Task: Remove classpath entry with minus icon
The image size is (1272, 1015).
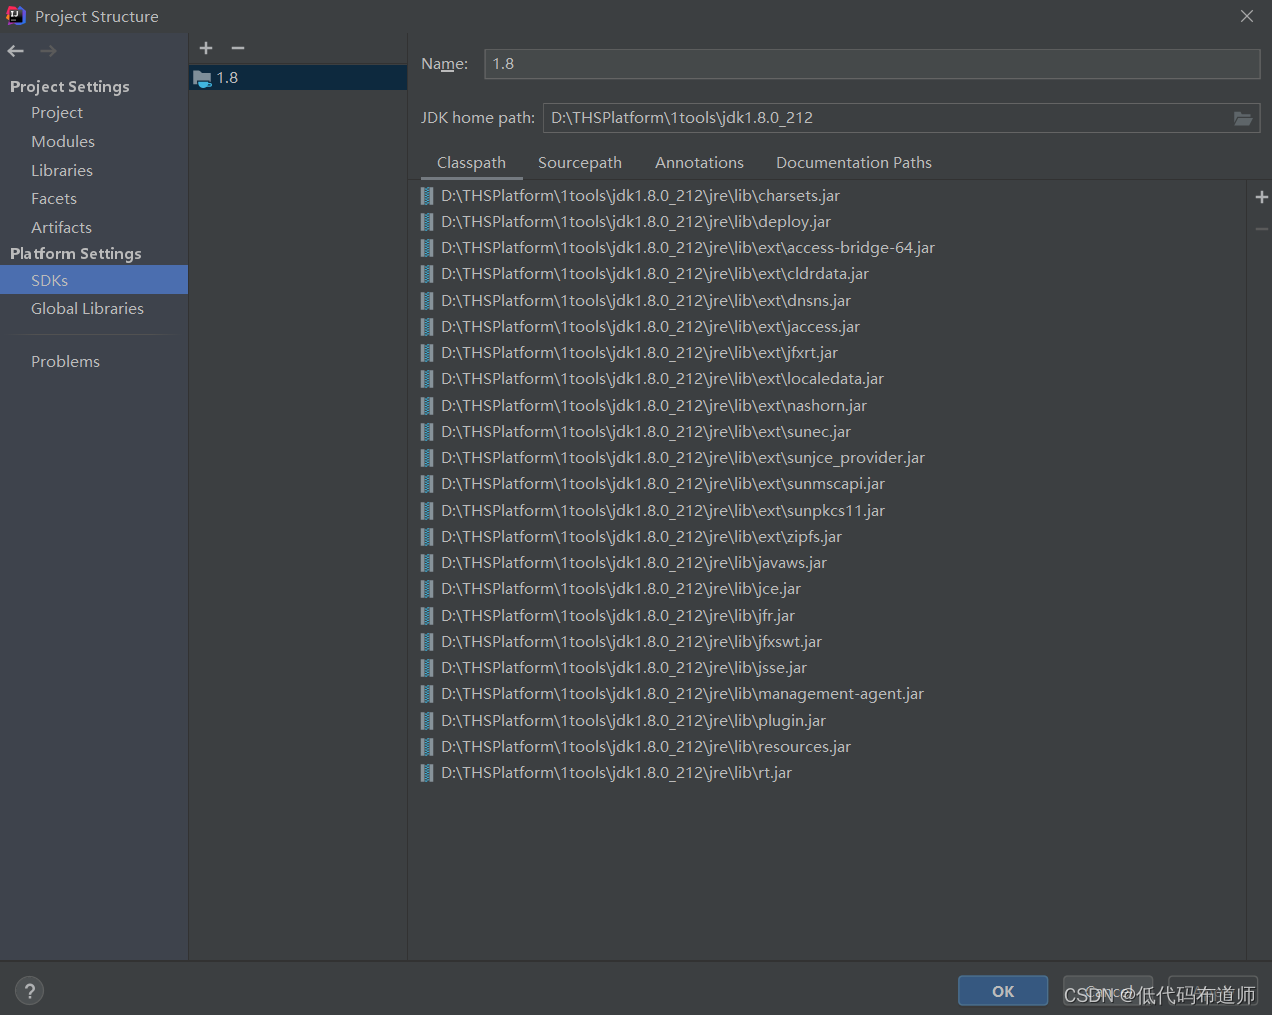Action: tap(1261, 229)
